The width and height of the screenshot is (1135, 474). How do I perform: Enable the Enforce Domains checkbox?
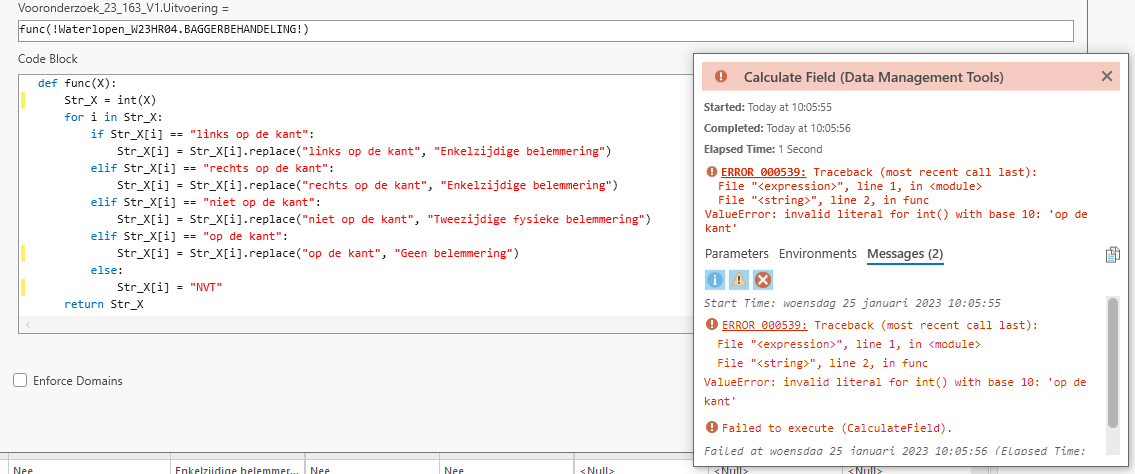20,381
